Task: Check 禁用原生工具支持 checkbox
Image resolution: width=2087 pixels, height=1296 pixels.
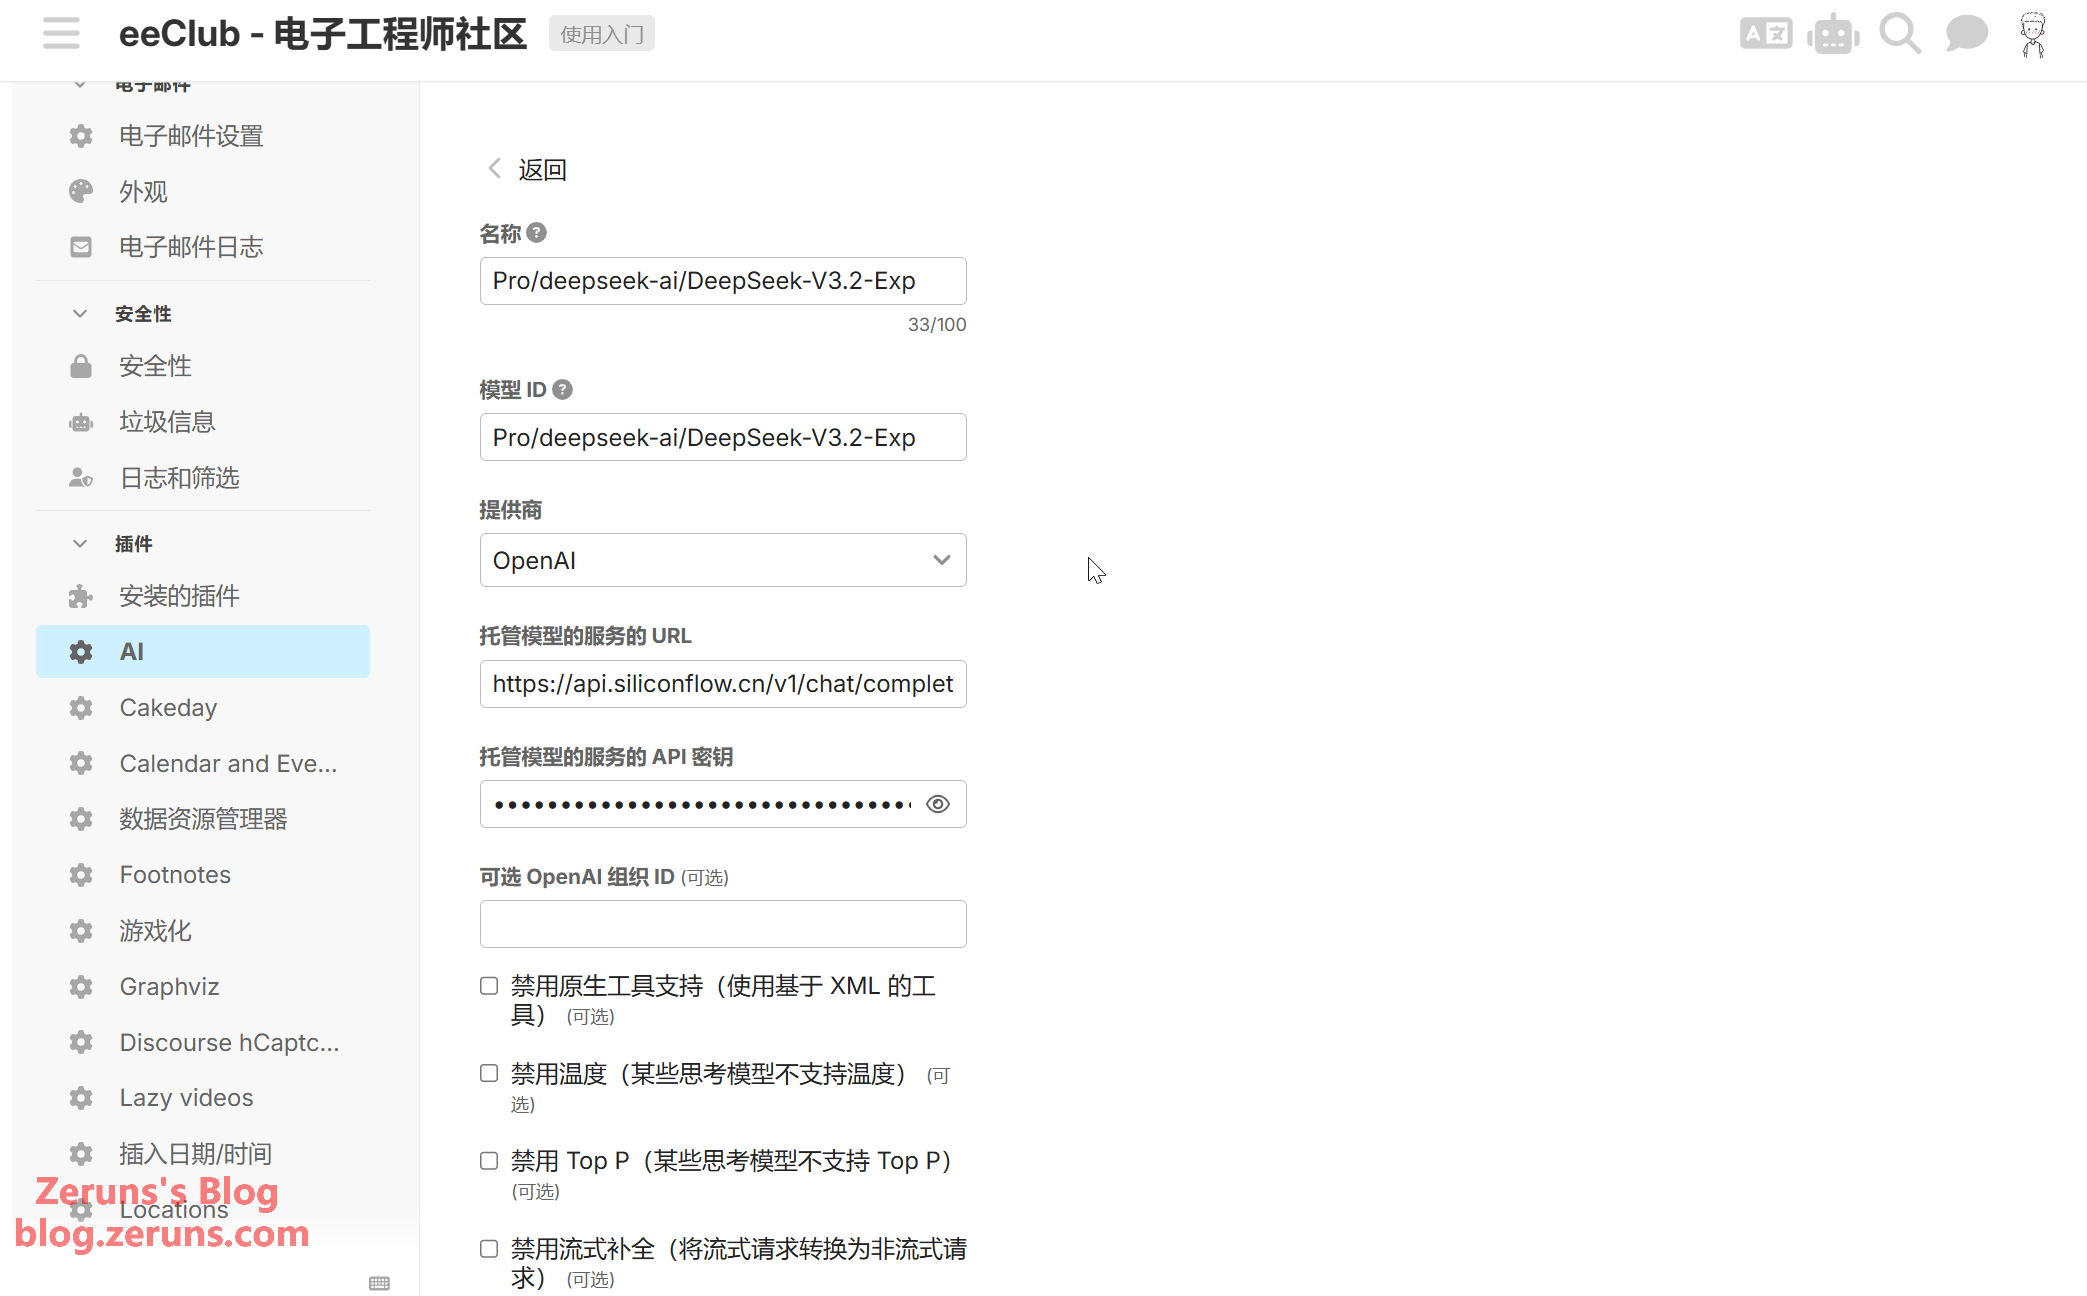Action: click(x=489, y=986)
